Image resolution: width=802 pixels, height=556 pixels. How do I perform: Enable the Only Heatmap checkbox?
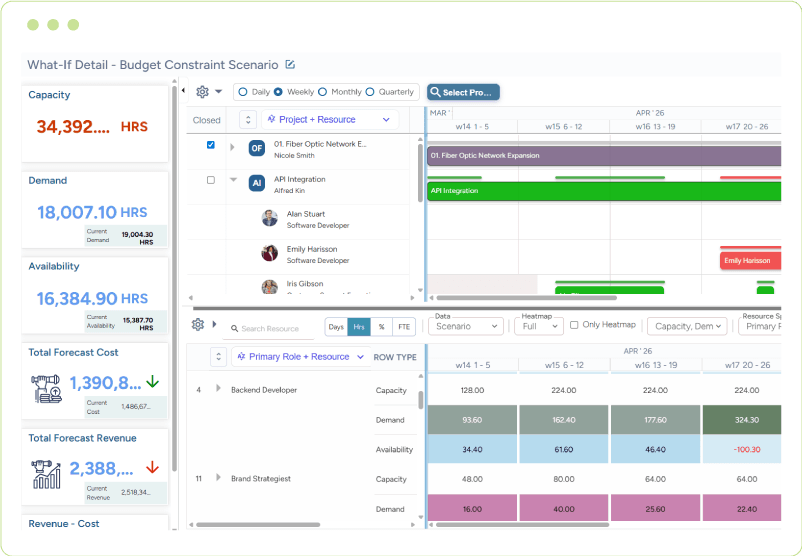click(574, 325)
